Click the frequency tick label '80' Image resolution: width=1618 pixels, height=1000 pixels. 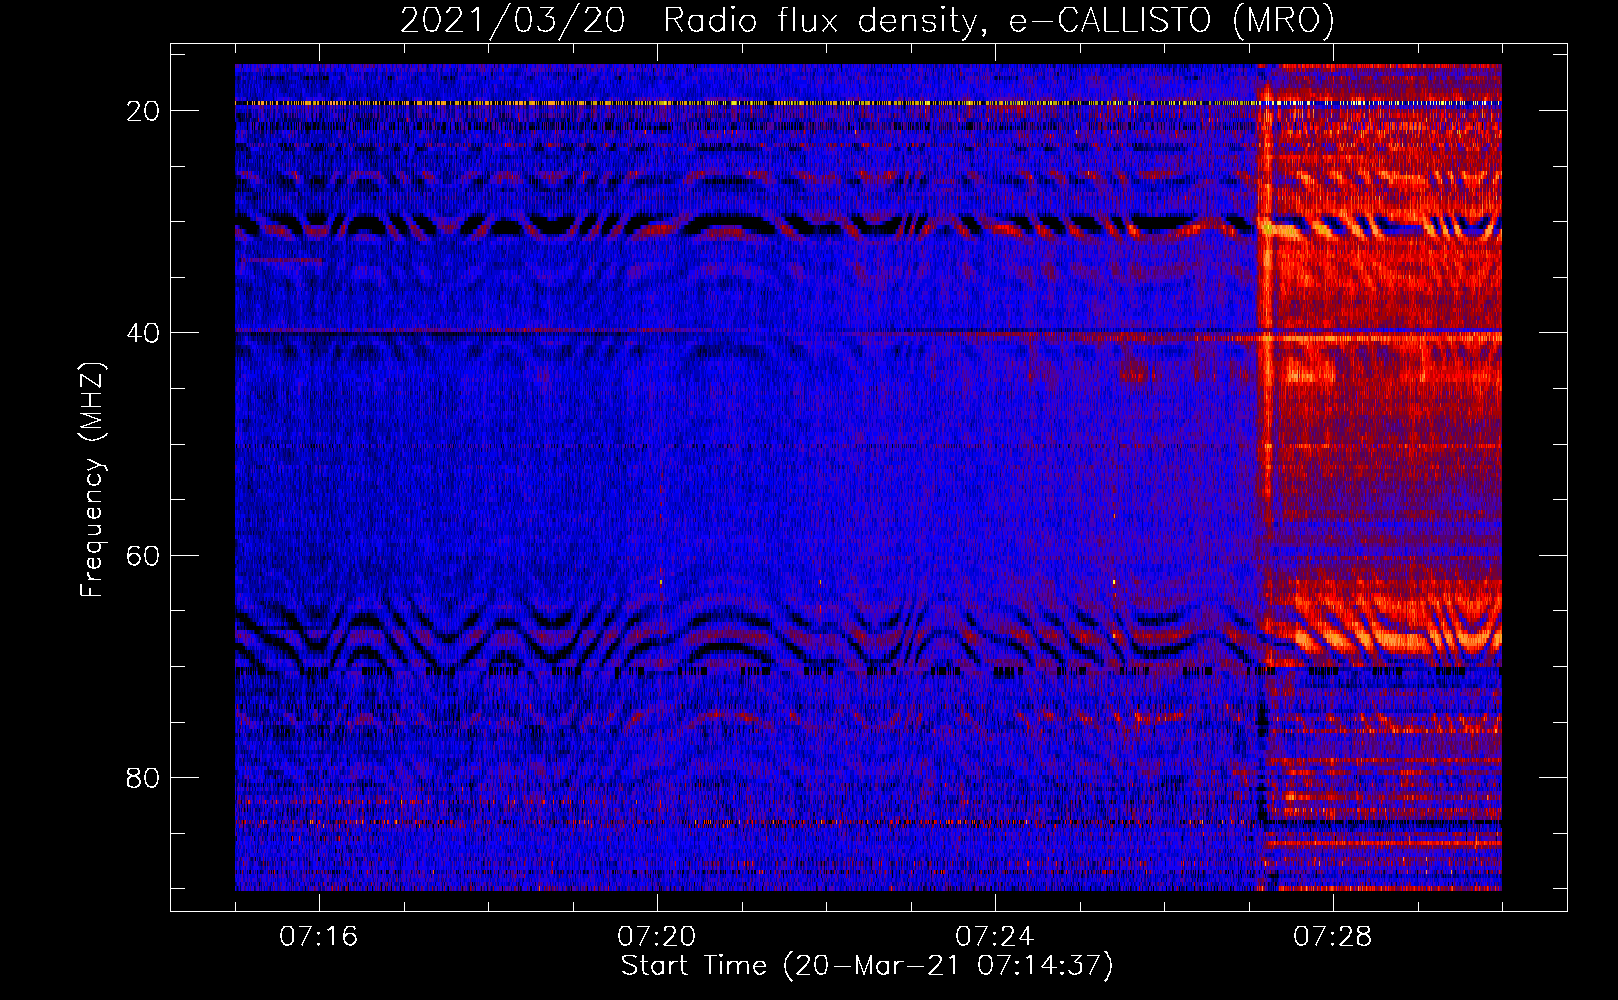click(x=144, y=777)
